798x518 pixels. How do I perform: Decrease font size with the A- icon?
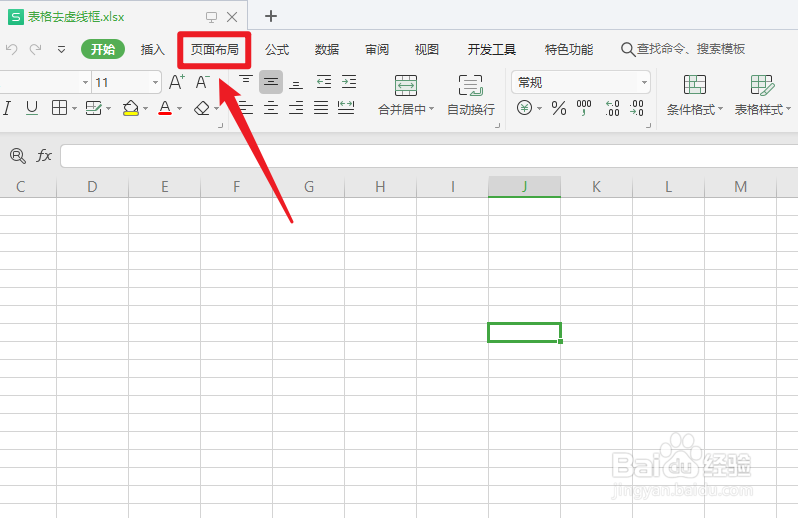pos(203,82)
